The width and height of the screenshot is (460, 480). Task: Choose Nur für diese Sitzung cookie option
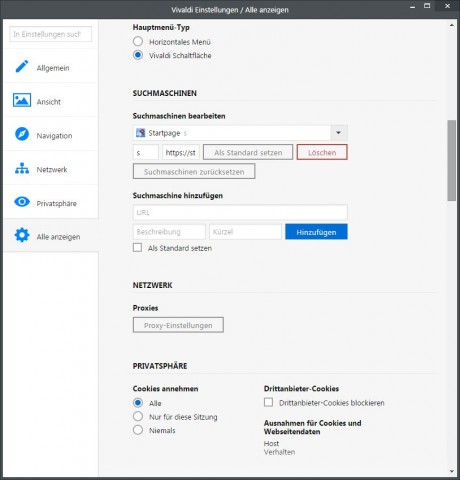coord(138,416)
